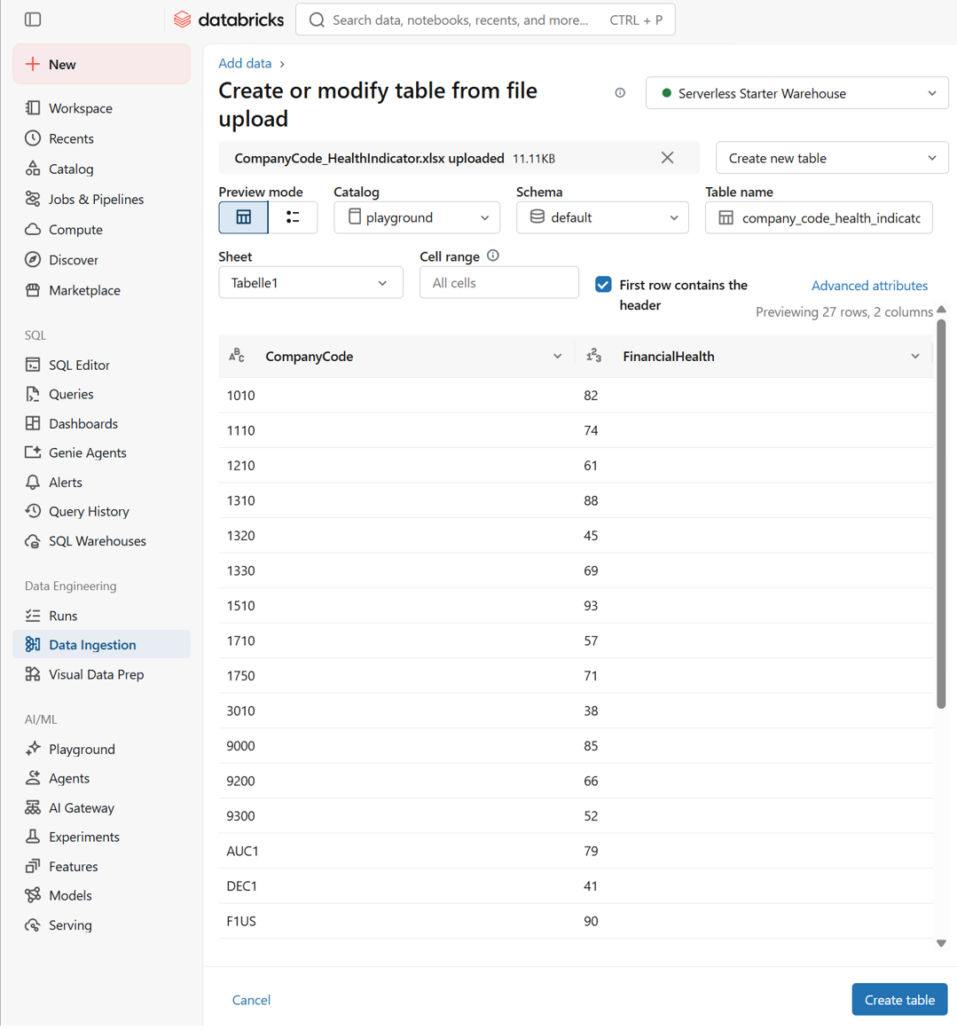The height and width of the screenshot is (1030, 957).
Task: Show the Cell range info tooltip
Action: pyautogui.click(x=493, y=256)
